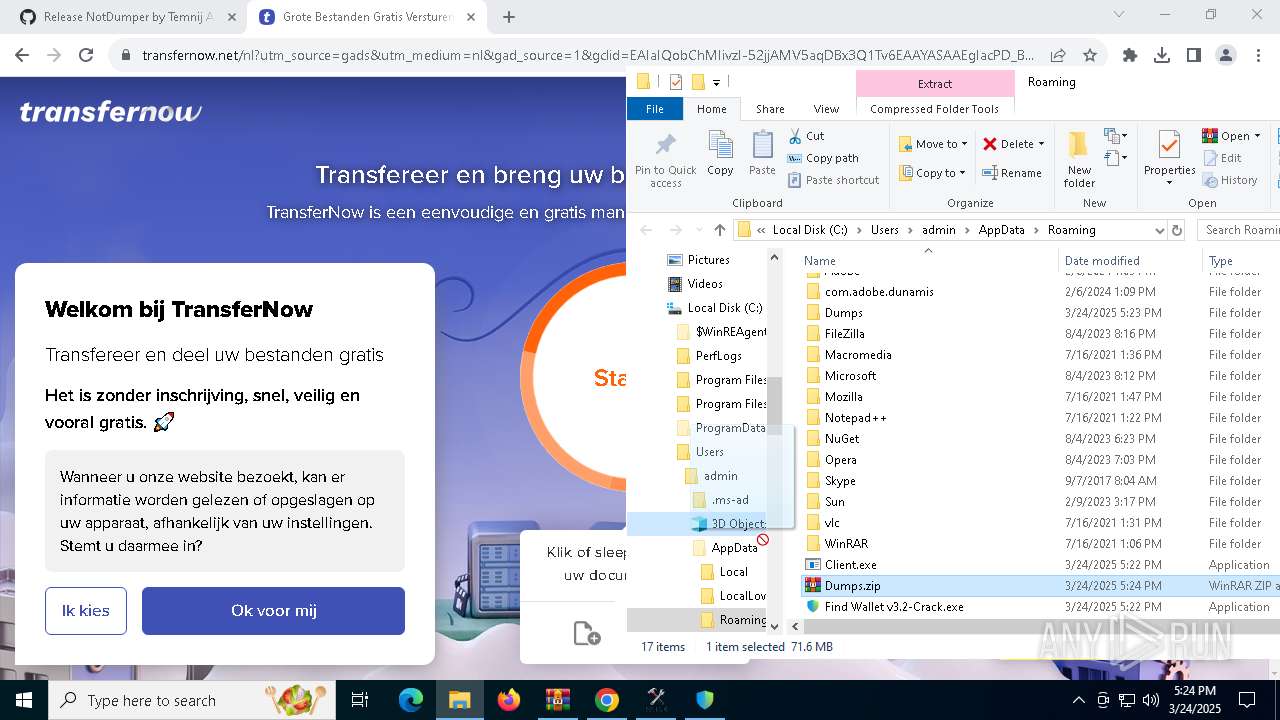The image size is (1280, 720).
Task: Open Chrome downloads icon
Action: [x=1162, y=56]
